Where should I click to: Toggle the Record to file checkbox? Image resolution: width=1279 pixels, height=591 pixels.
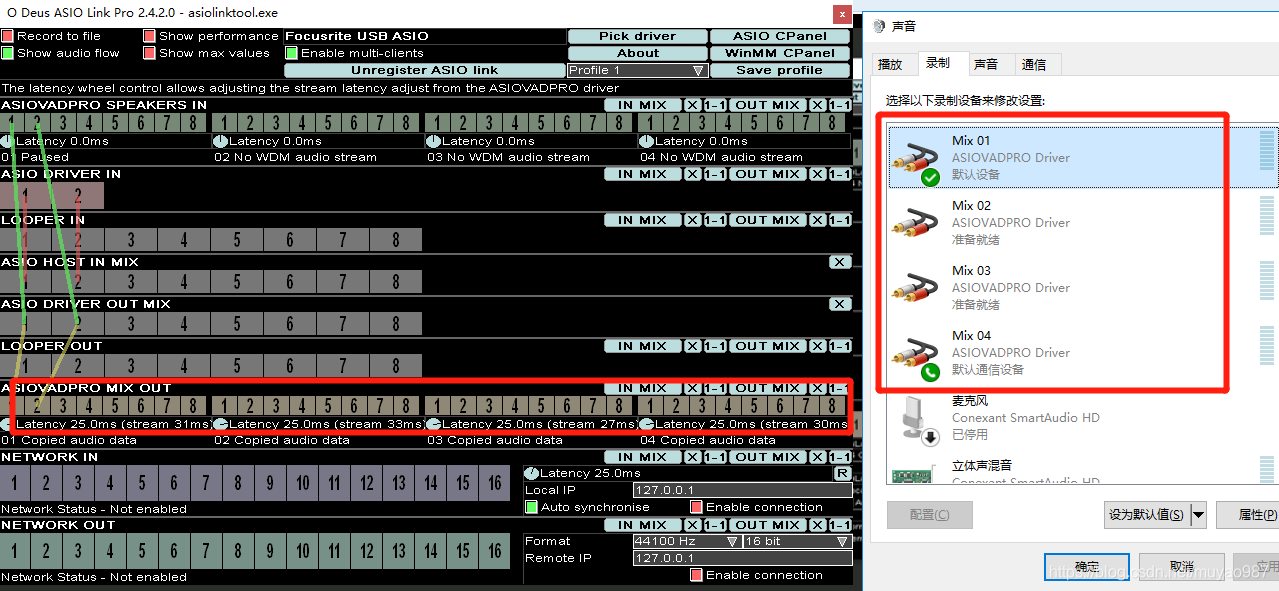pyautogui.click(x=7, y=36)
